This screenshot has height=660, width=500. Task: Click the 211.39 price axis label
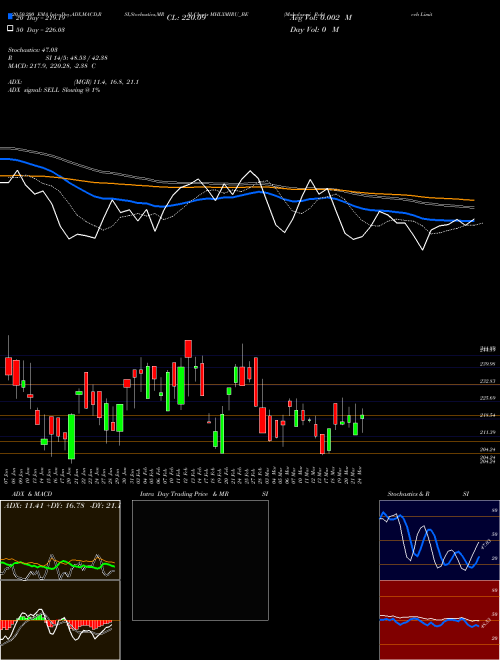coord(488,432)
